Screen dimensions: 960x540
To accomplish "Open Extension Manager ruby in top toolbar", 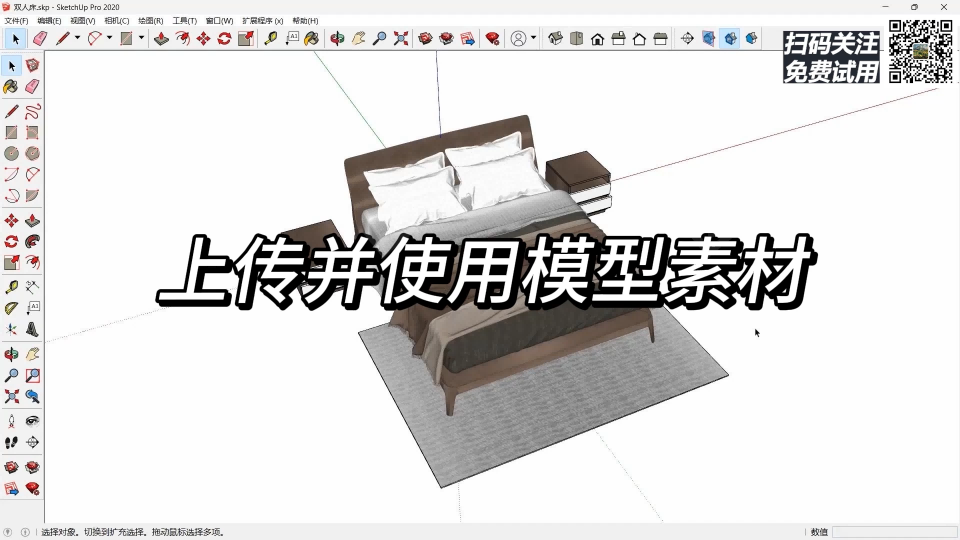I will point(492,39).
